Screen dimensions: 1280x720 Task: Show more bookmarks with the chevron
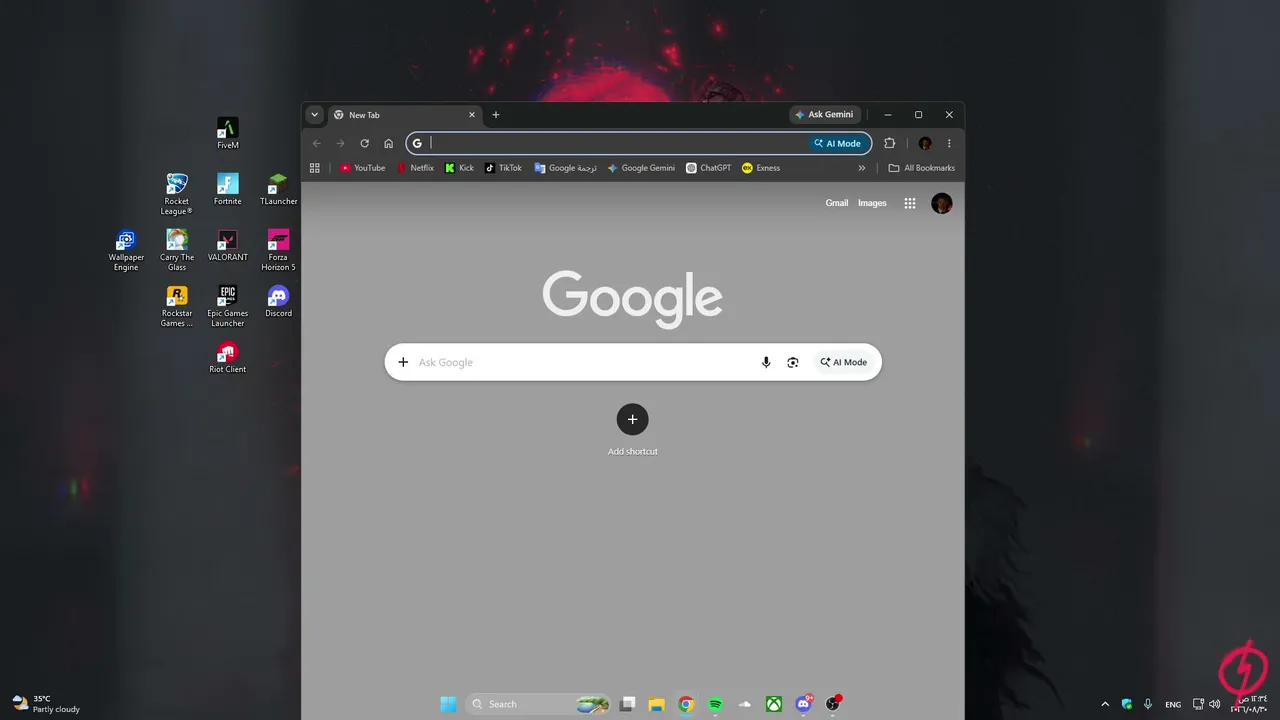tap(862, 168)
